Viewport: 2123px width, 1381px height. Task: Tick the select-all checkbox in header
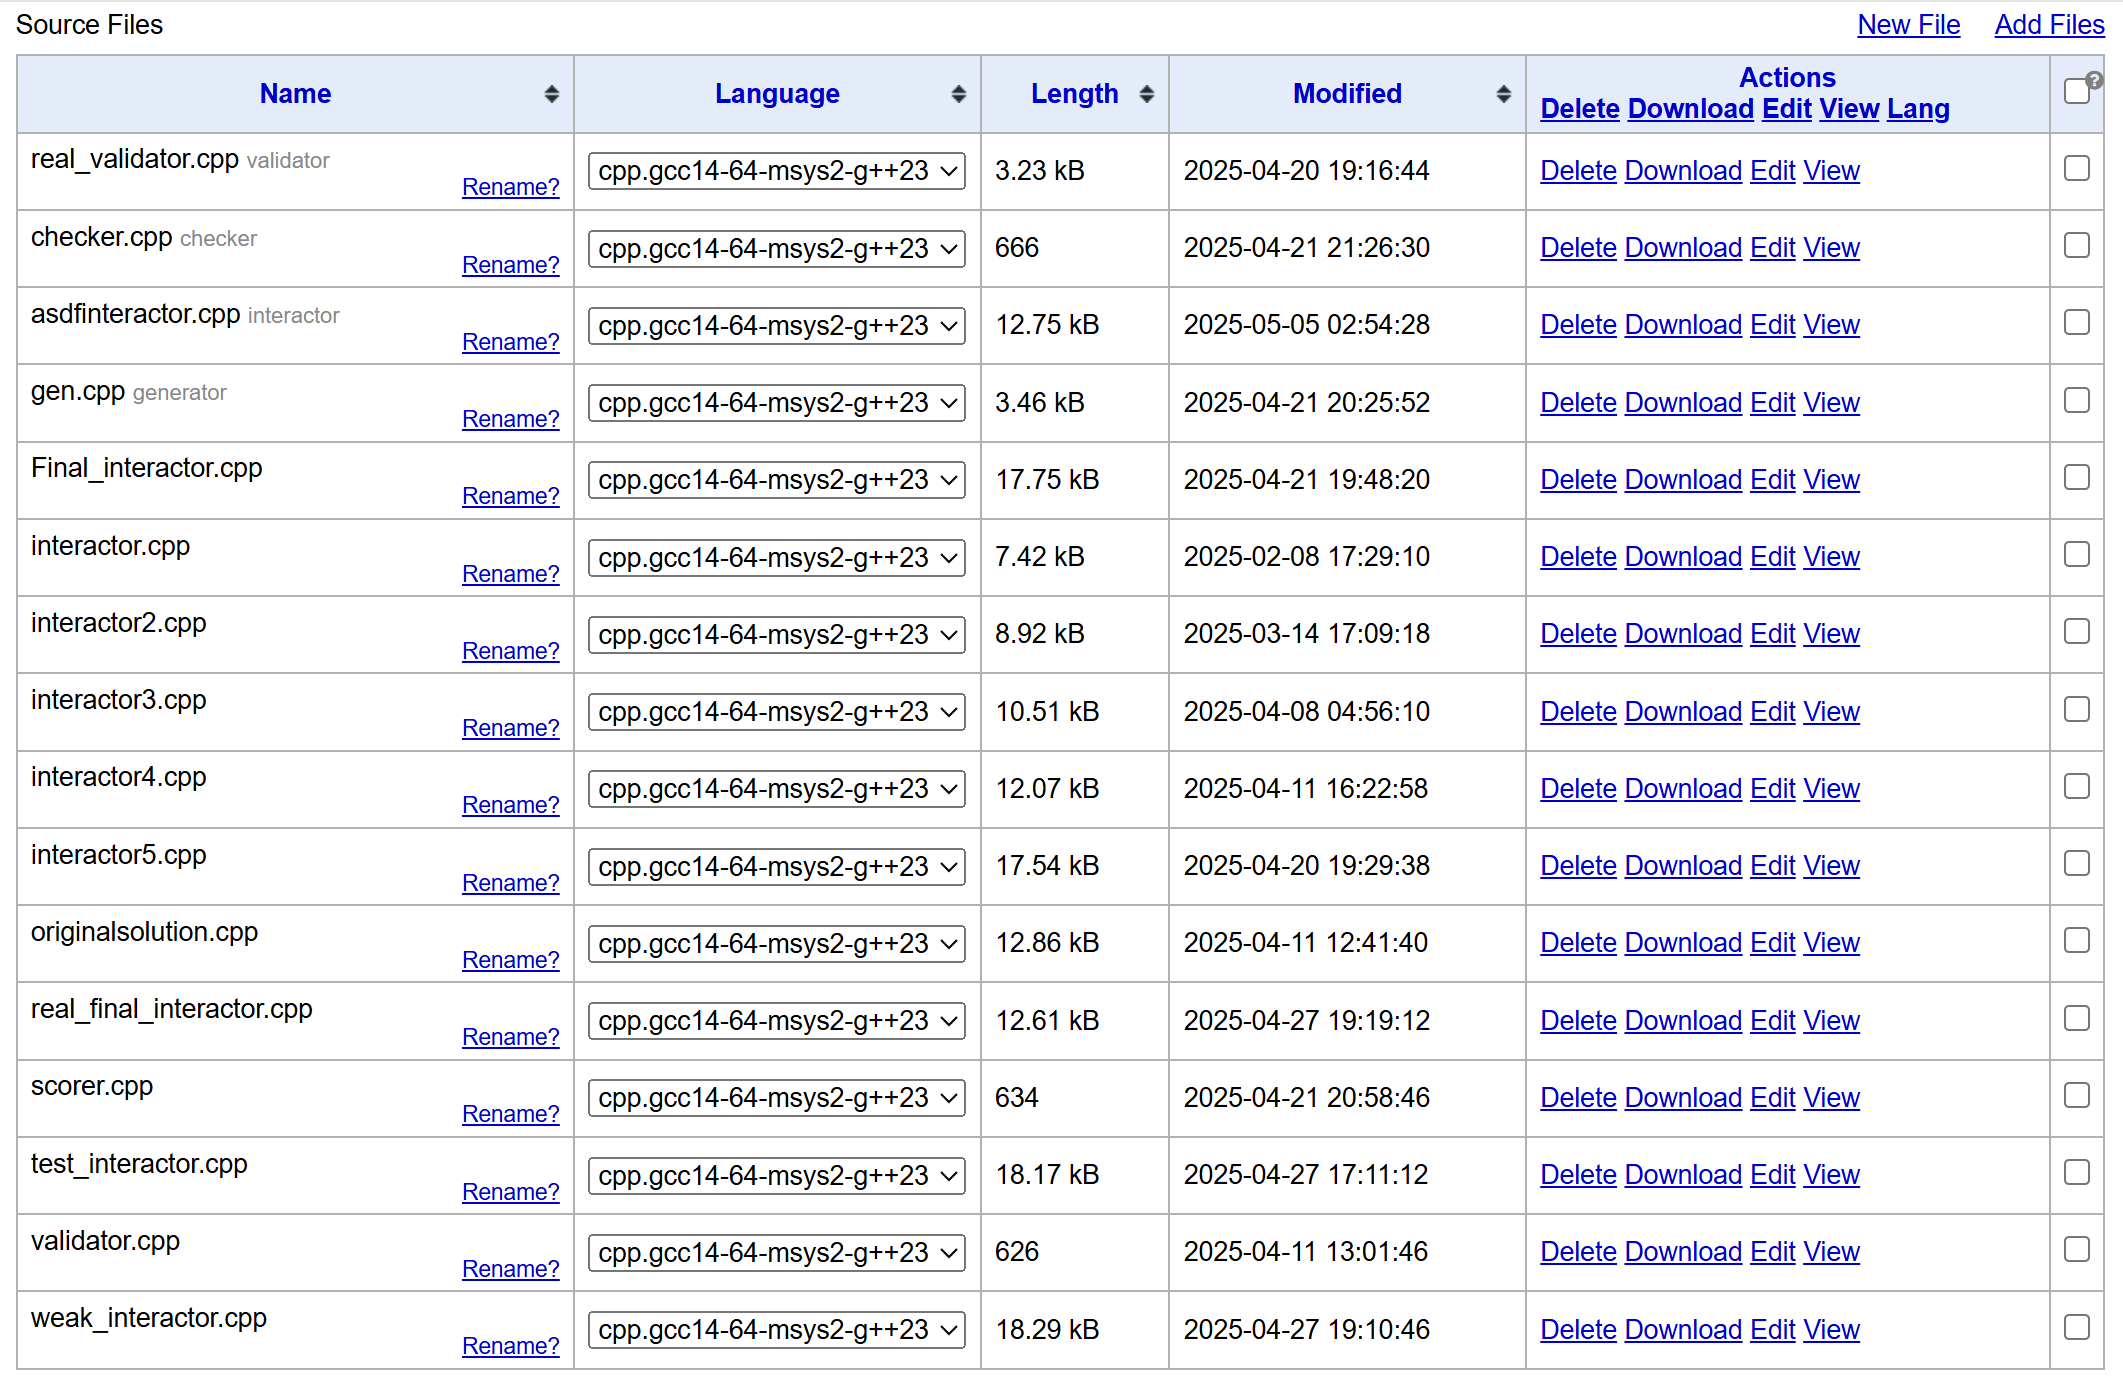point(2076,92)
